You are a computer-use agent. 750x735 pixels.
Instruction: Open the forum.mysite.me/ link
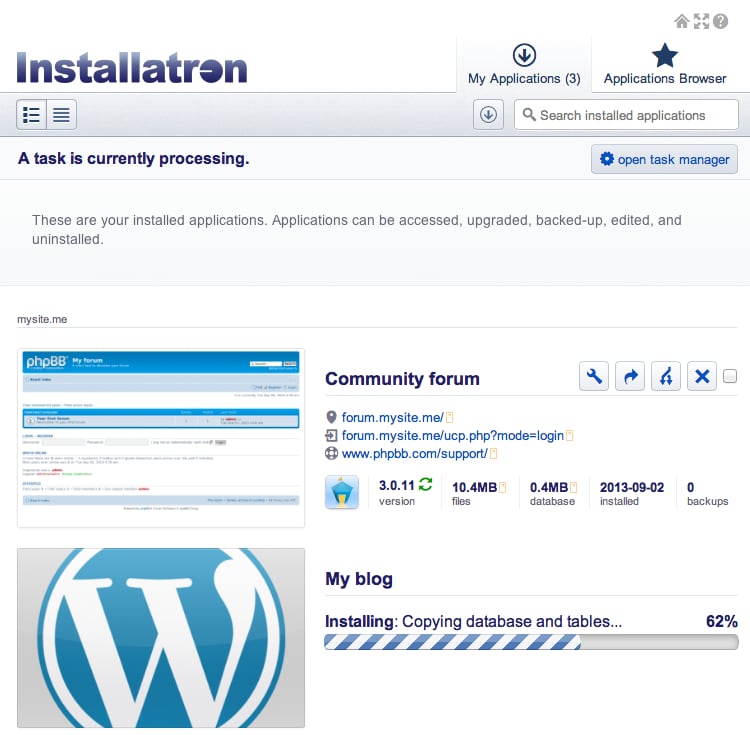tap(393, 417)
